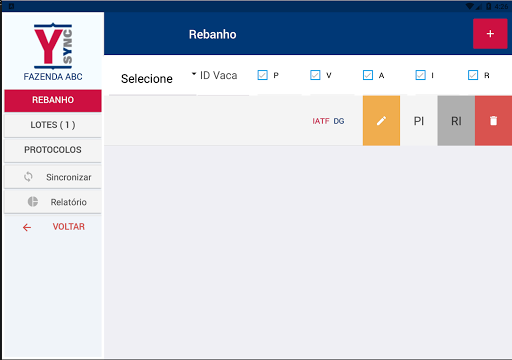Tap the Relatório pie chart icon
The width and height of the screenshot is (512, 360).
tap(33, 202)
